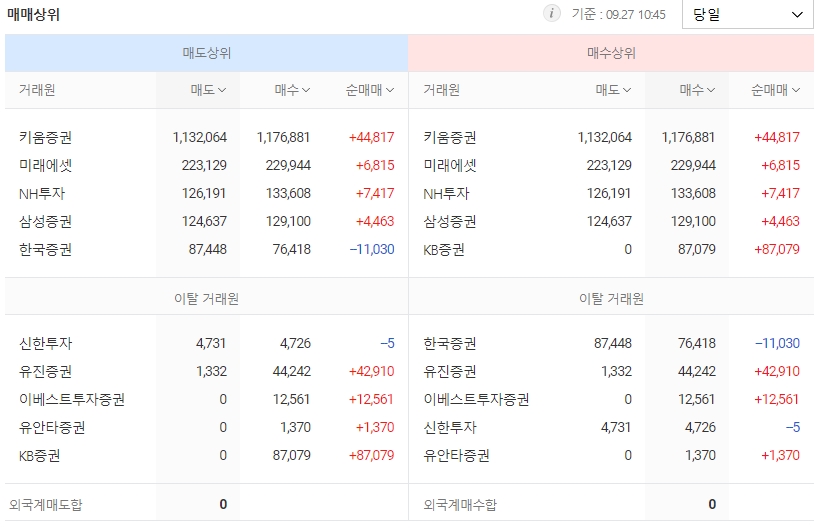Sort 매도상위 table by 매수 column

click(x=292, y=90)
